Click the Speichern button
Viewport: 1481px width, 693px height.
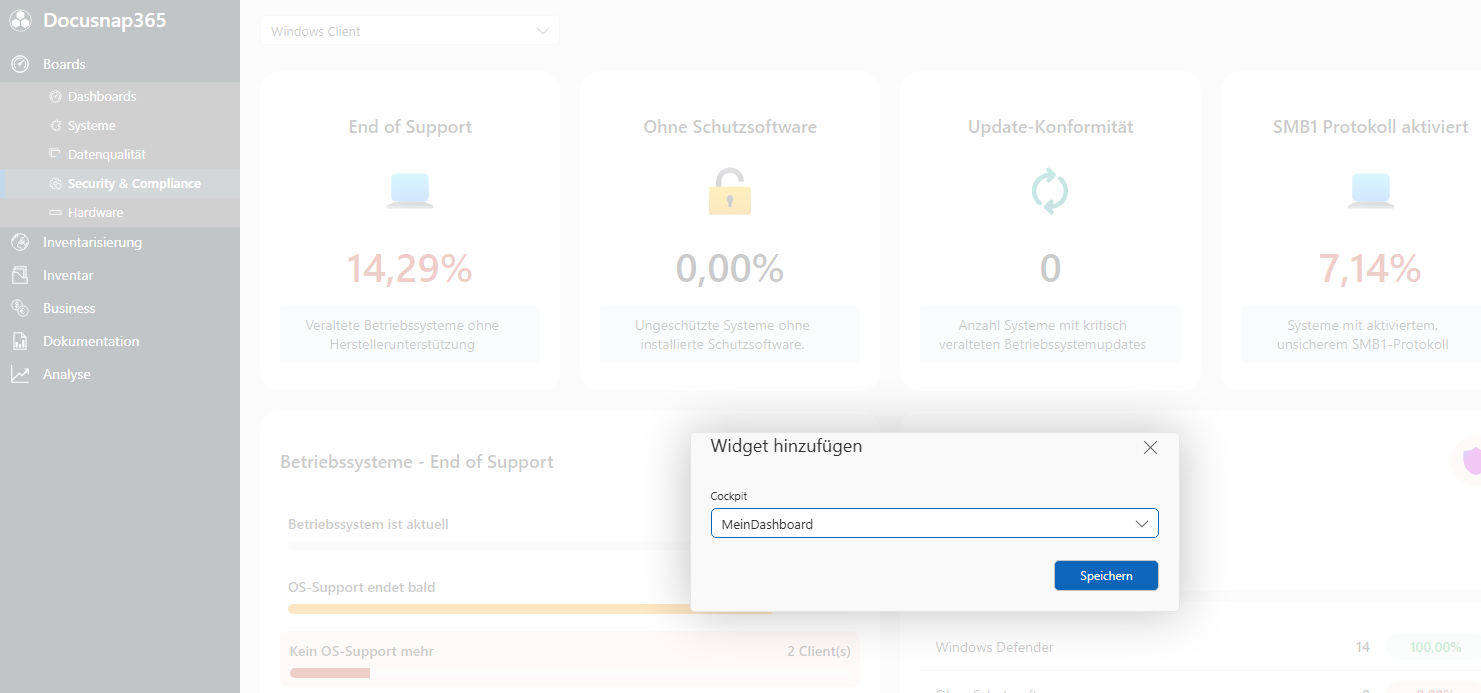point(1106,576)
